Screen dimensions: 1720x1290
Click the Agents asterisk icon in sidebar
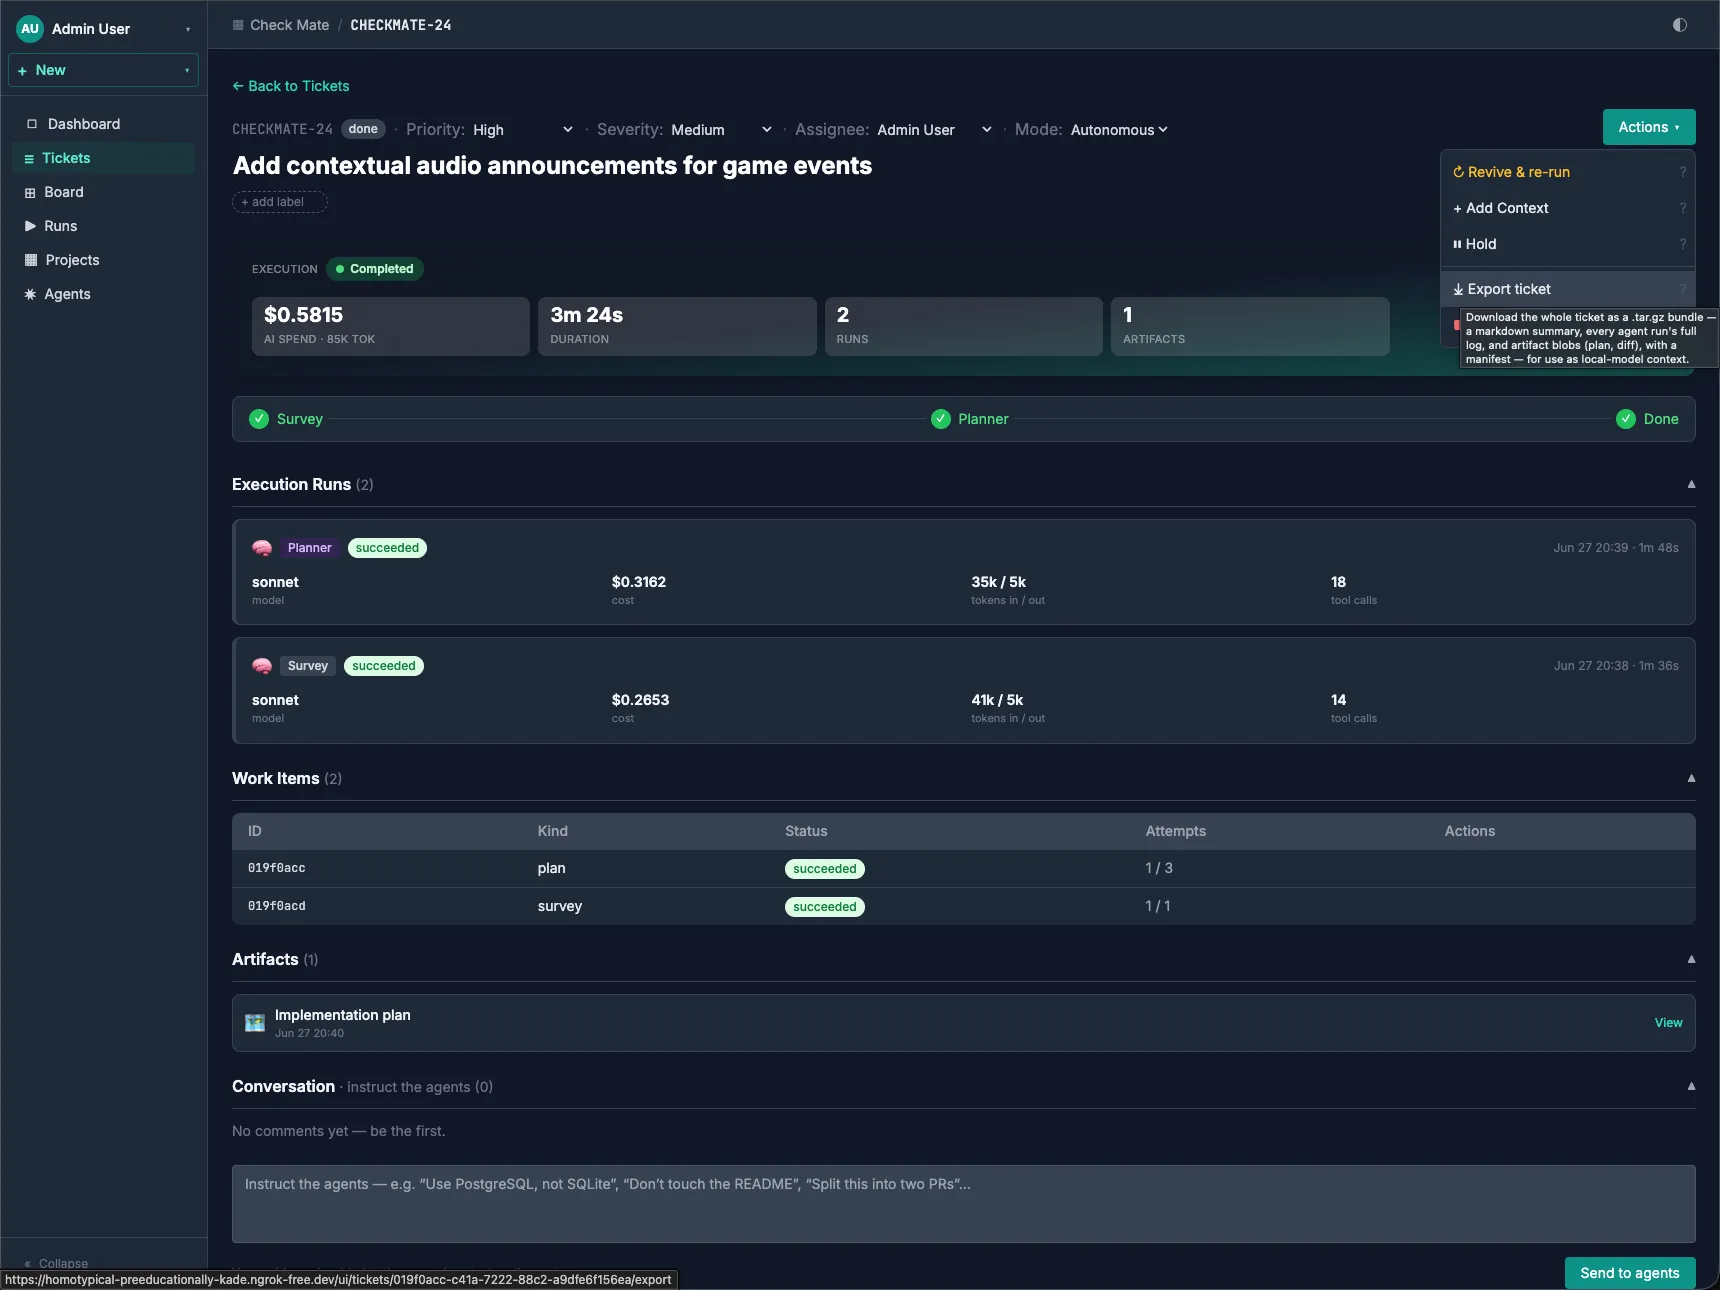30,294
